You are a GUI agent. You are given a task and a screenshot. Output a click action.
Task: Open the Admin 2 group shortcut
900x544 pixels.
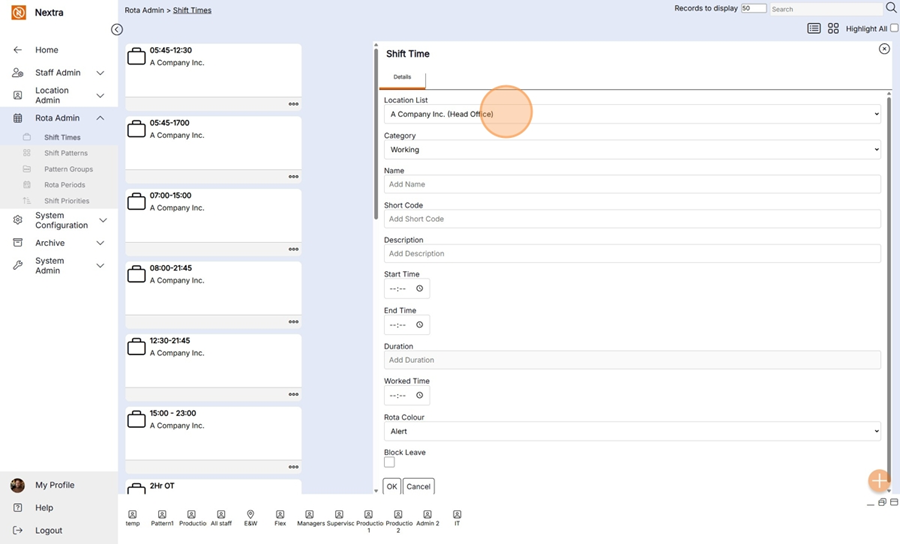(x=427, y=518)
